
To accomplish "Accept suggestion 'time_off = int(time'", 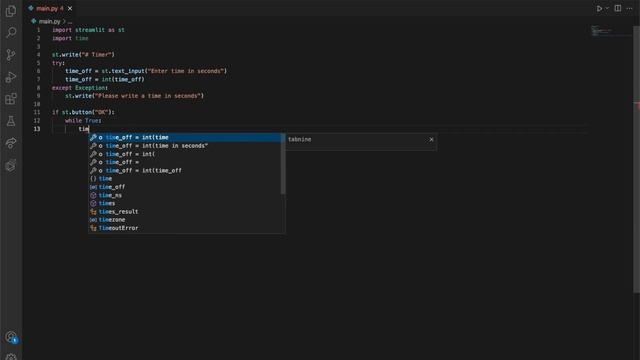I will [x=184, y=138].
